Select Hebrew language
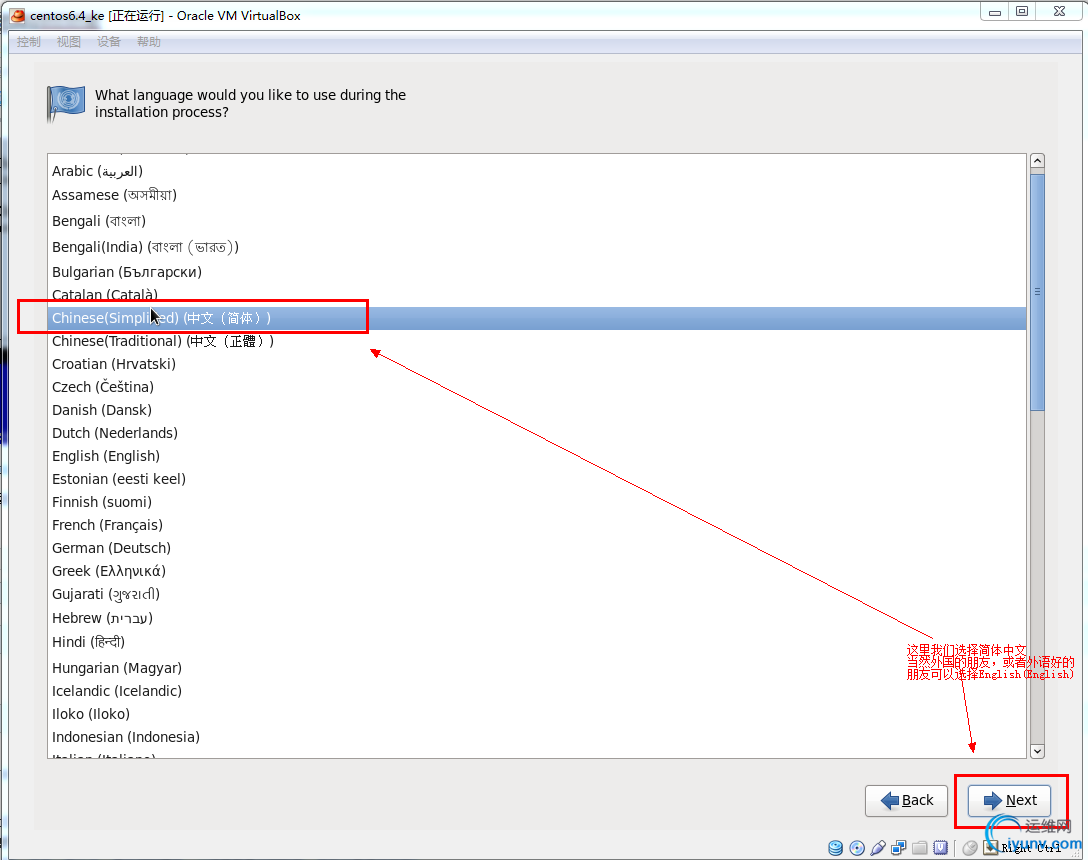The width and height of the screenshot is (1088, 860). [536, 617]
